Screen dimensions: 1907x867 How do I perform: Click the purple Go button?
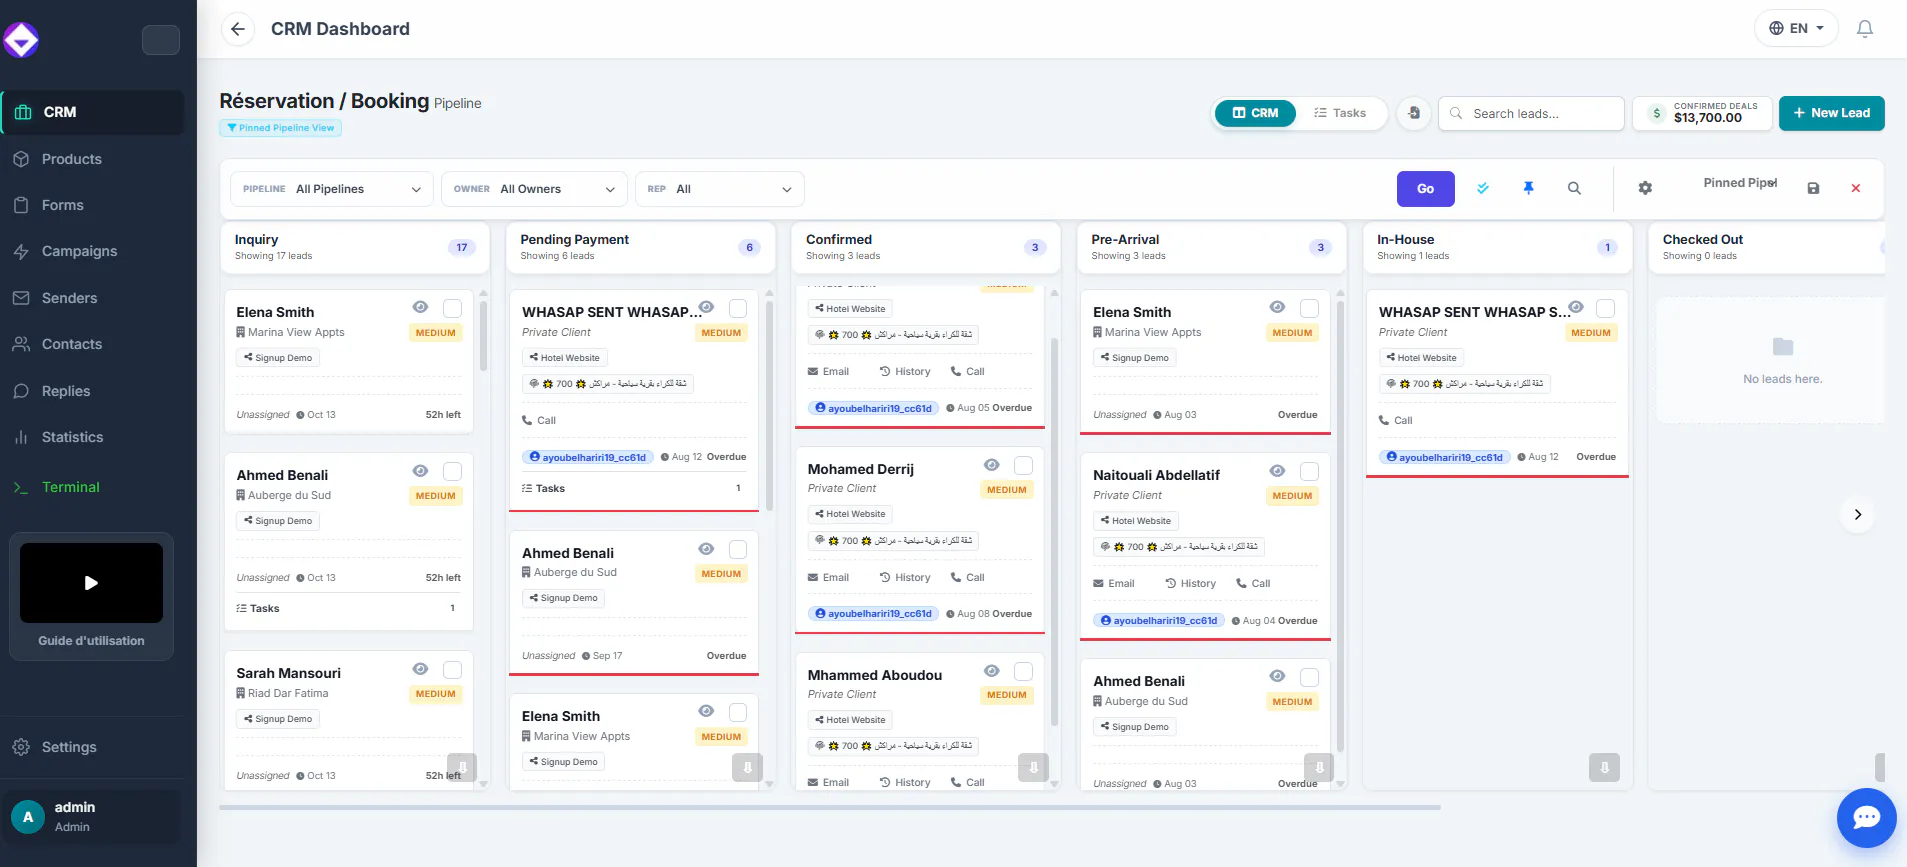coord(1425,188)
